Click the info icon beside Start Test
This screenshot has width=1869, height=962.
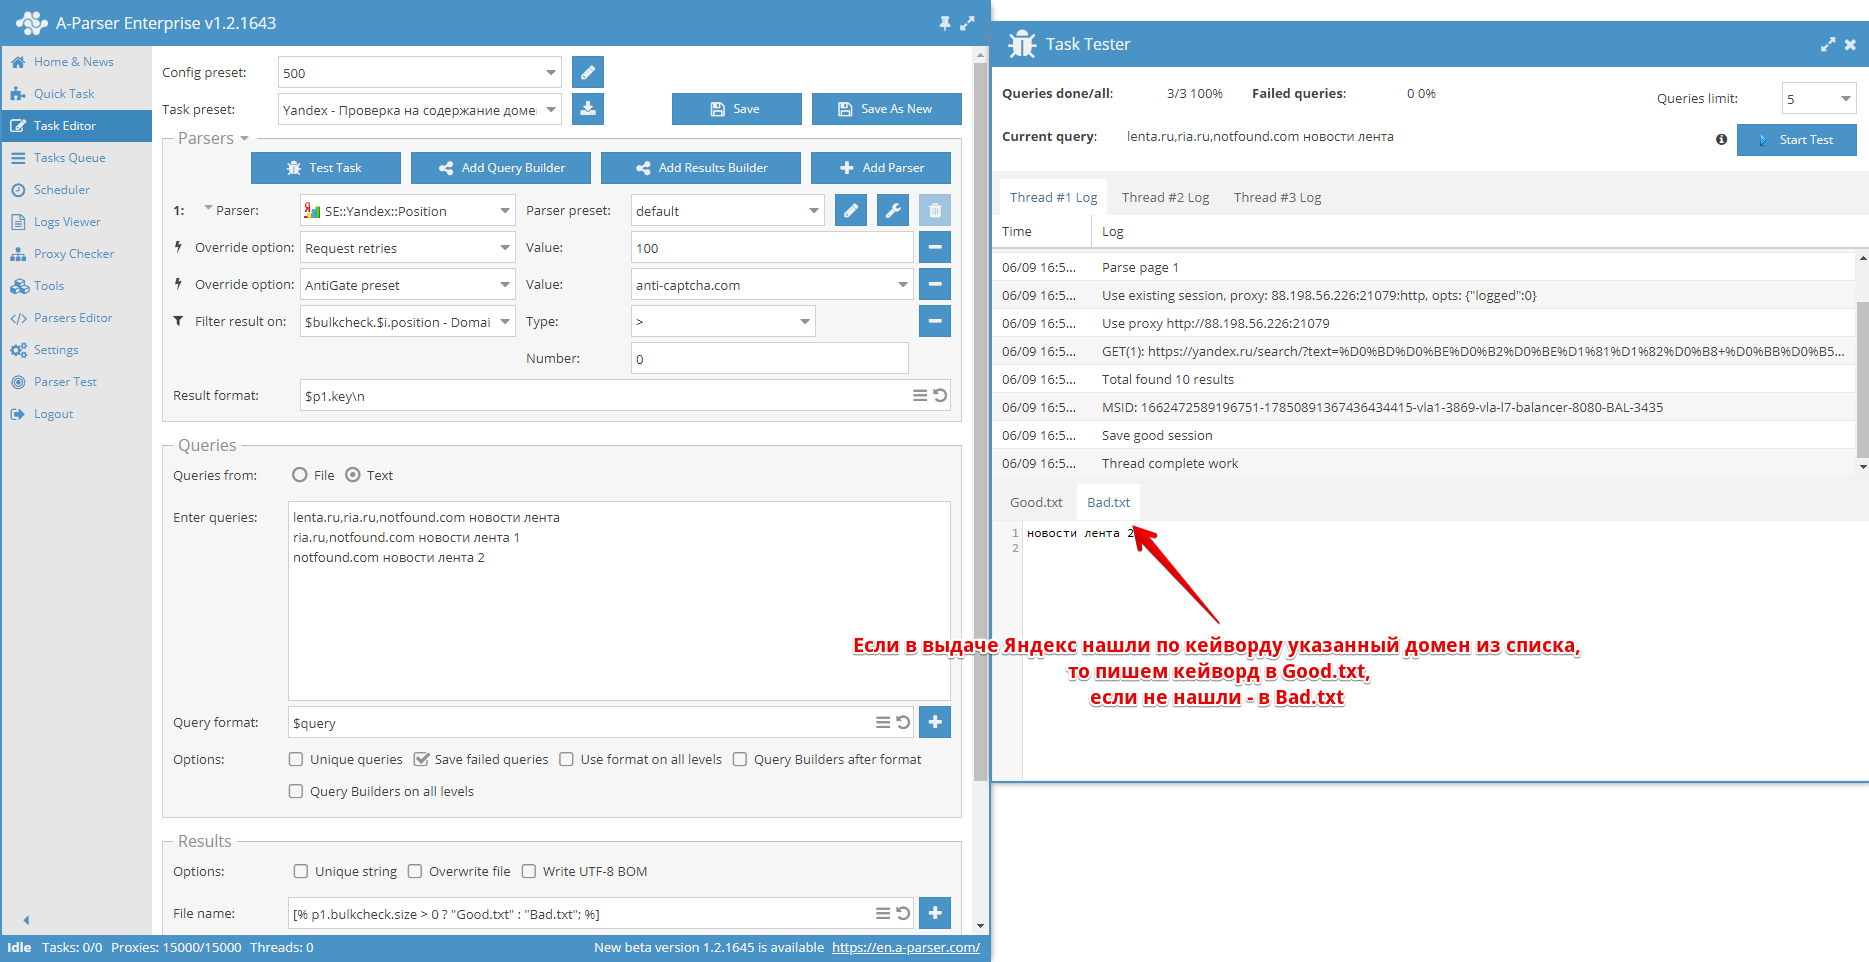point(1721,140)
